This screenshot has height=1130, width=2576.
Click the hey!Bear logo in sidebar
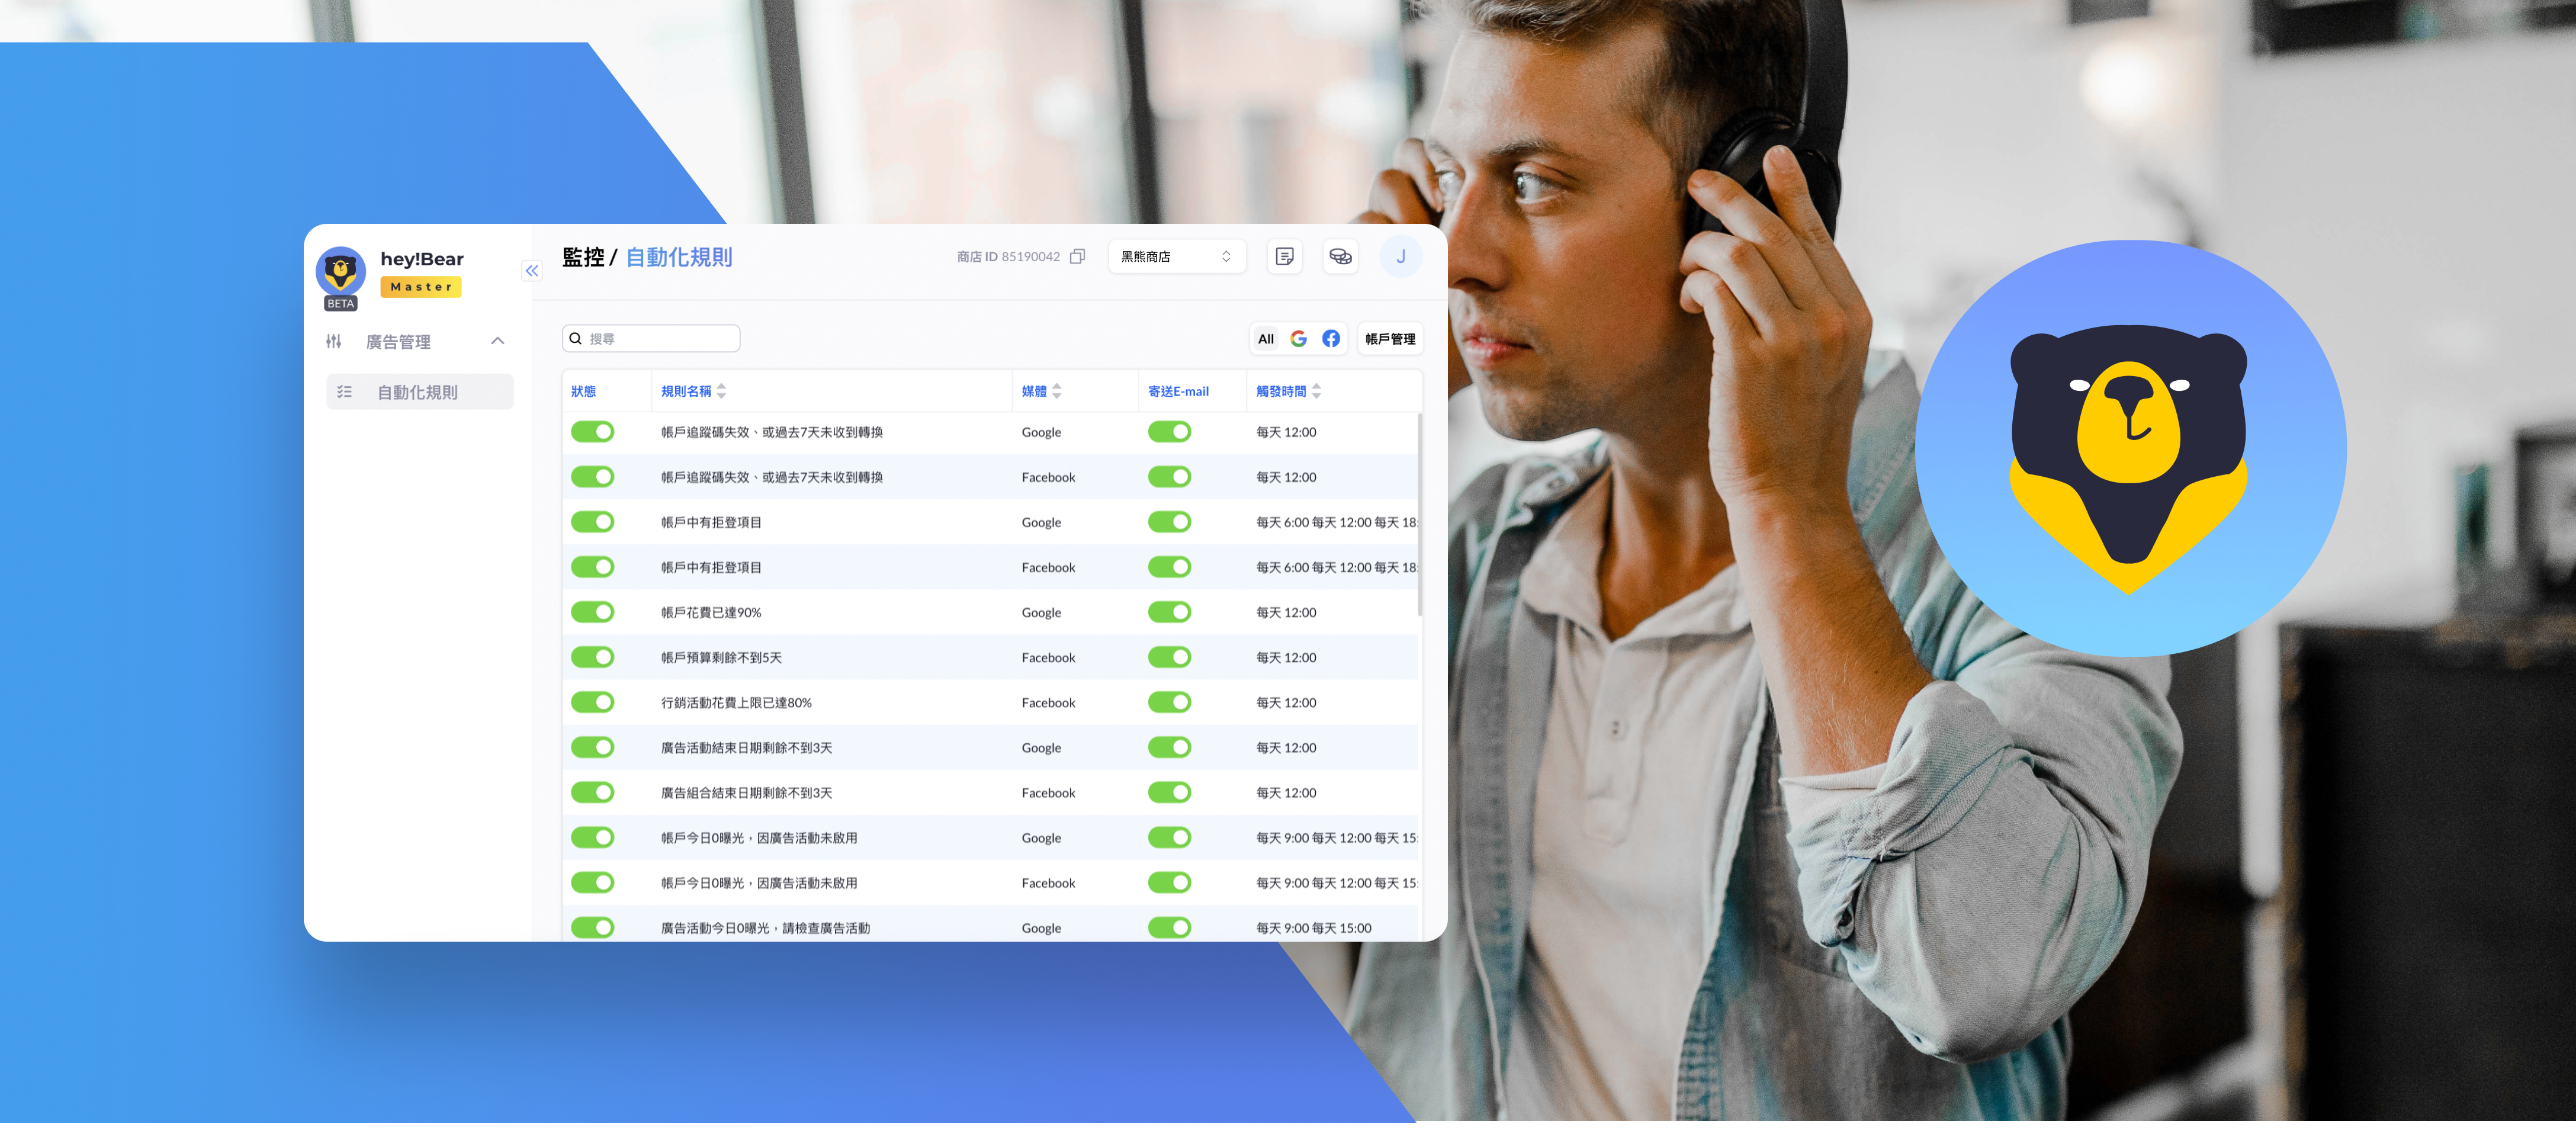click(x=341, y=270)
